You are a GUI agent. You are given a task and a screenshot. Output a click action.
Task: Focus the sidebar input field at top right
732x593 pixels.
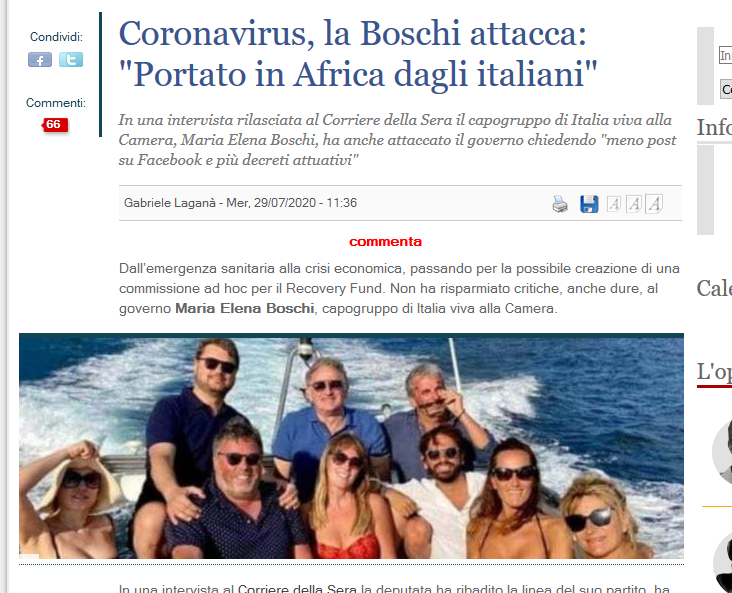[x=725, y=55]
